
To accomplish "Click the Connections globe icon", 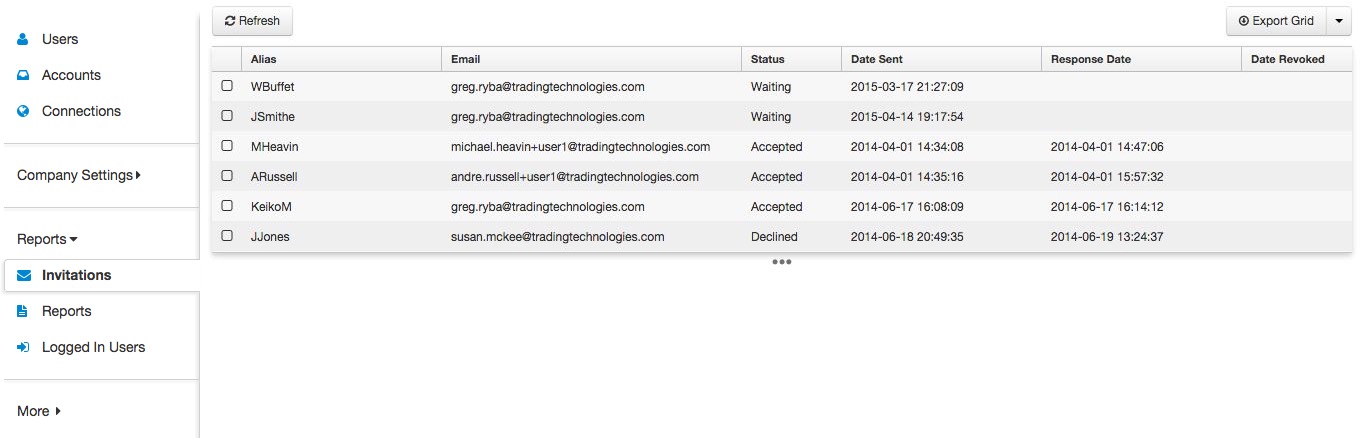I will 23,111.
